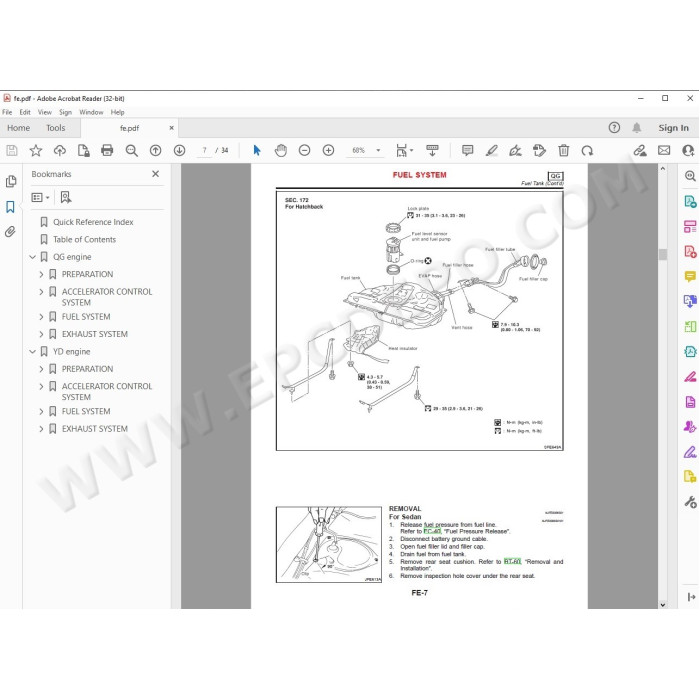Collapse the YD engine bookmark
Screen dimensions: 700x700
[33, 351]
